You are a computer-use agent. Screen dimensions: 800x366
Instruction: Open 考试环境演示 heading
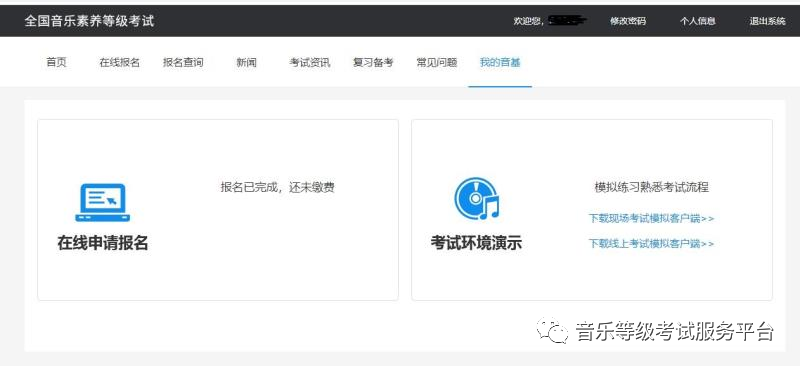pyautogui.click(x=477, y=243)
